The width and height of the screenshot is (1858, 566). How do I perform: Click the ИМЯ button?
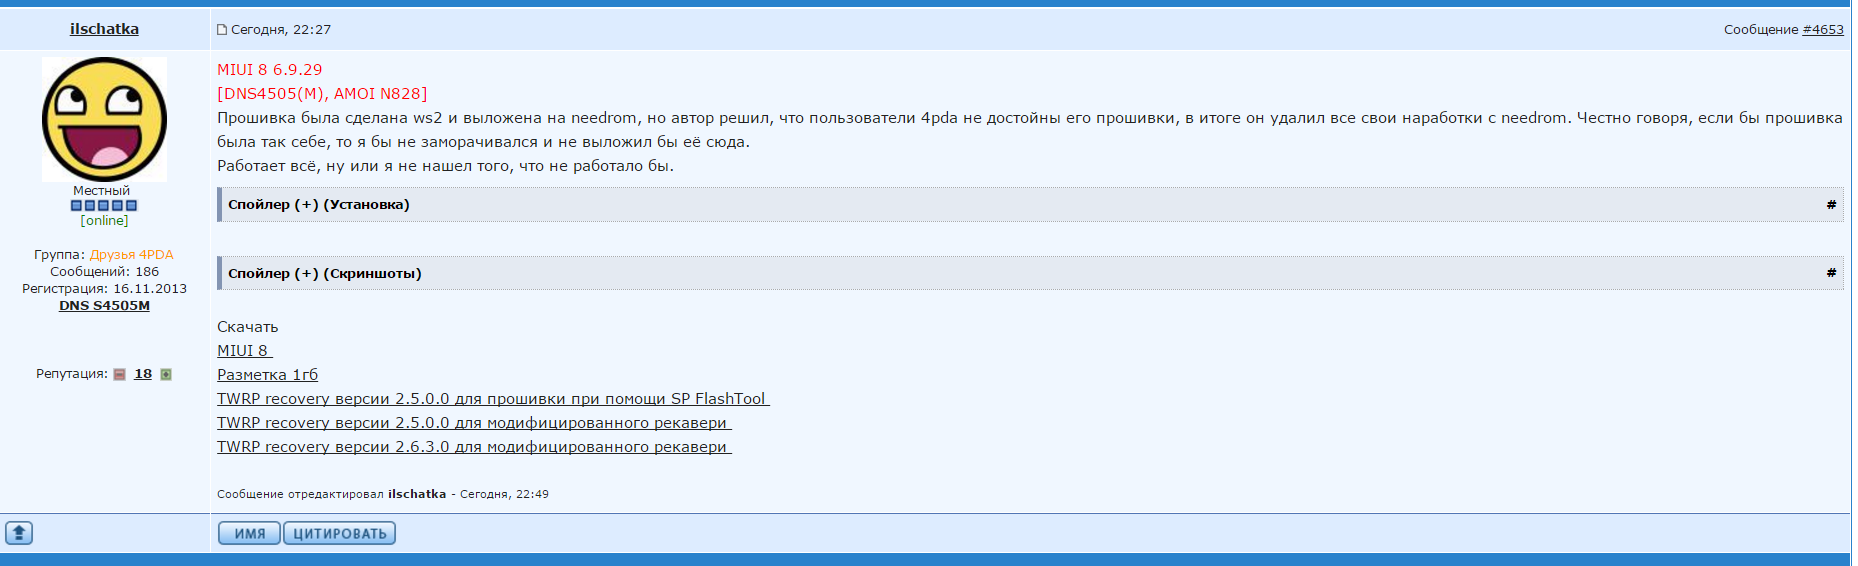click(x=250, y=533)
